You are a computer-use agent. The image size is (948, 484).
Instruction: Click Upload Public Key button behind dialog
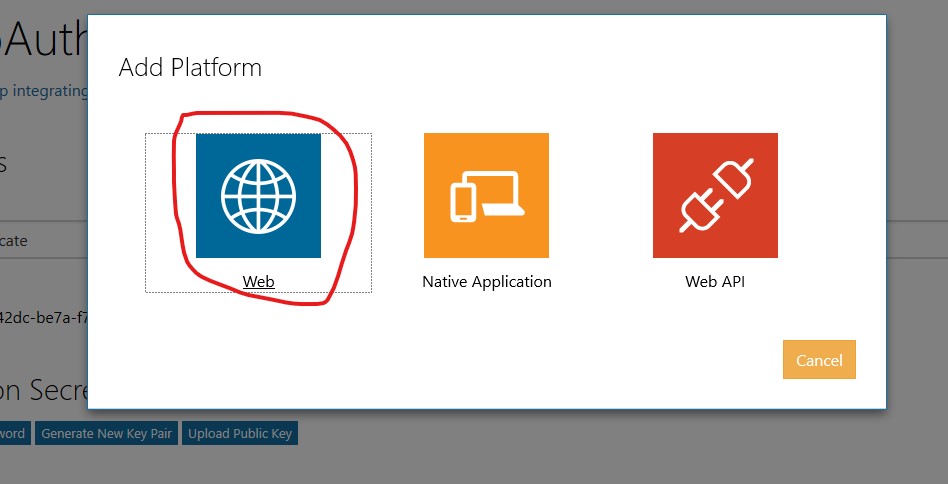(x=240, y=433)
